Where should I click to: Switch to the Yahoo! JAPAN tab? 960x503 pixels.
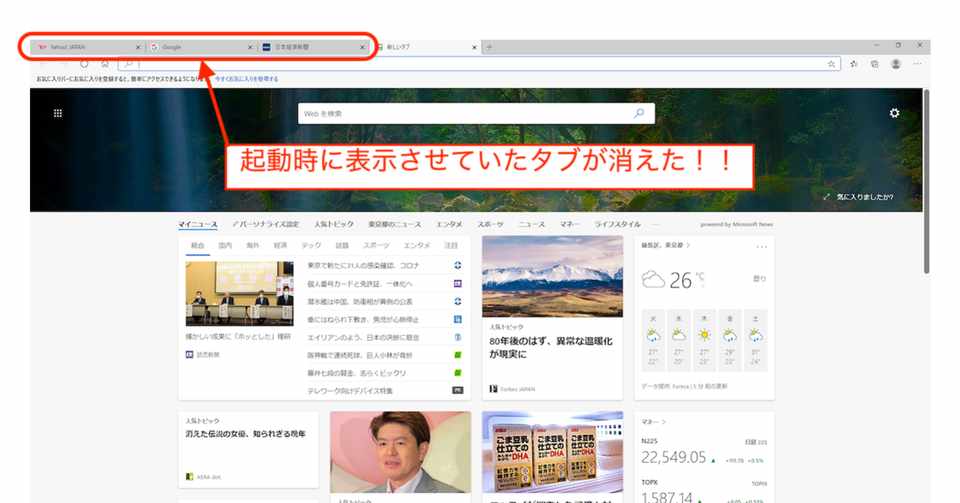(86, 47)
